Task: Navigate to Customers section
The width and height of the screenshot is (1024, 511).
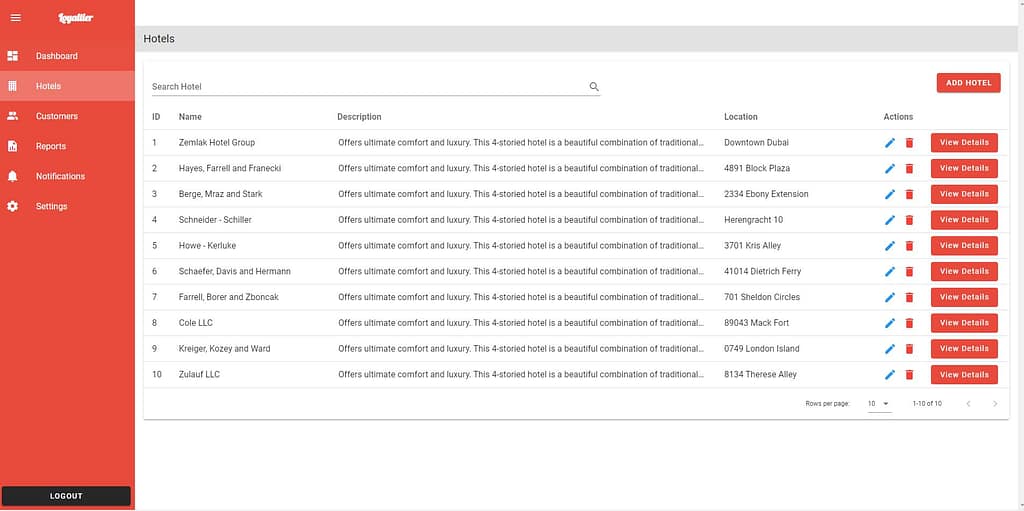Action: (x=56, y=116)
